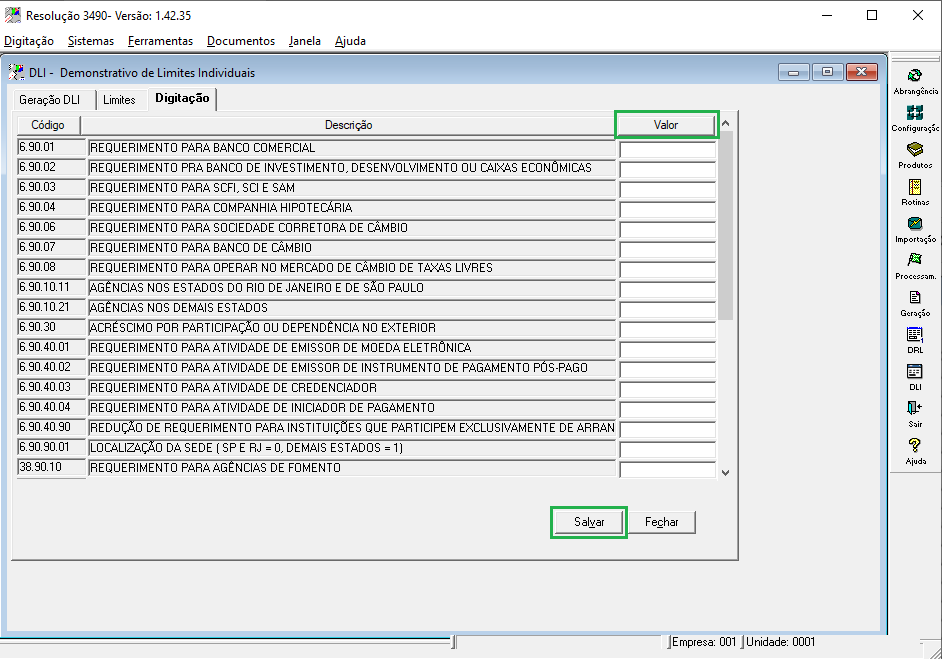This screenshot has width=942, height=659.
Task: Open the Digitação menu
Action: click(x=29, y=41)
